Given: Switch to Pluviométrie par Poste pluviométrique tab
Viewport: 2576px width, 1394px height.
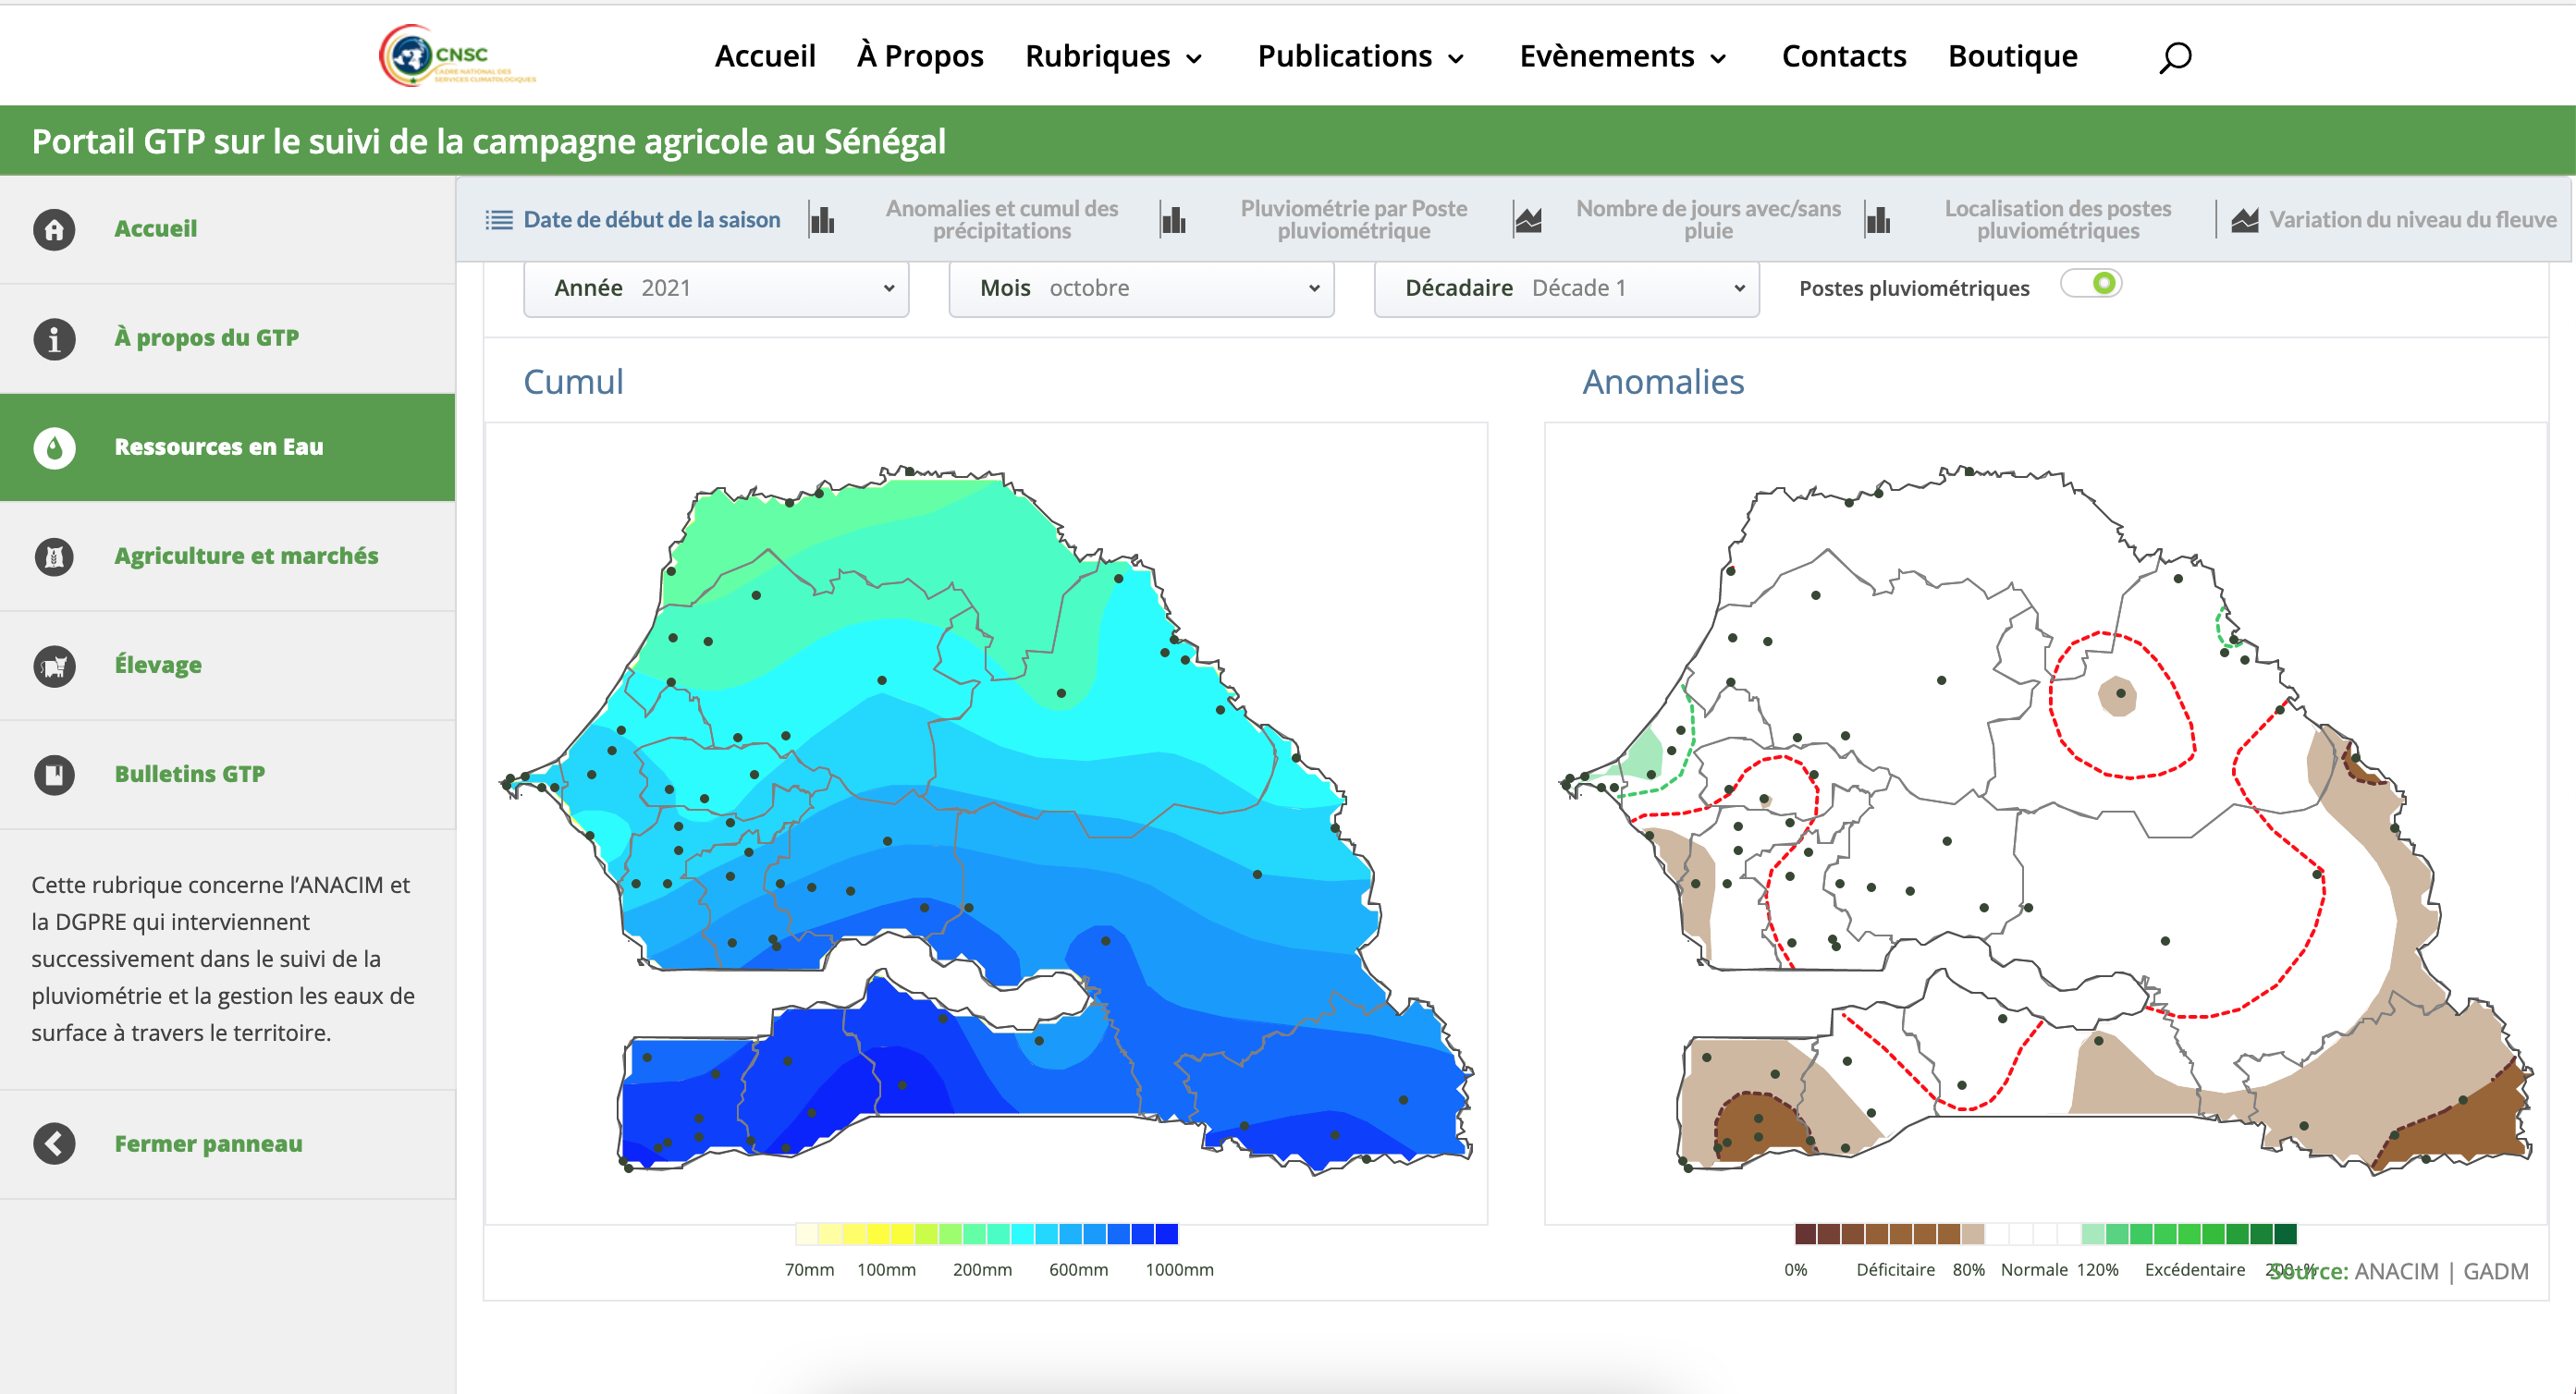Looking at the screenshot, I should click(1355, 219).
